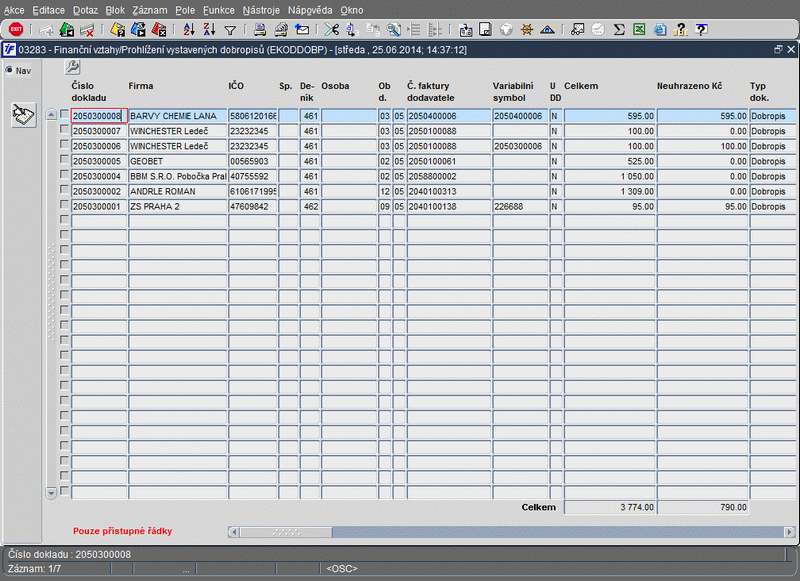Click the wrench settings icon above table
Viewport: 800px width, 581px height.
[72, 67]
